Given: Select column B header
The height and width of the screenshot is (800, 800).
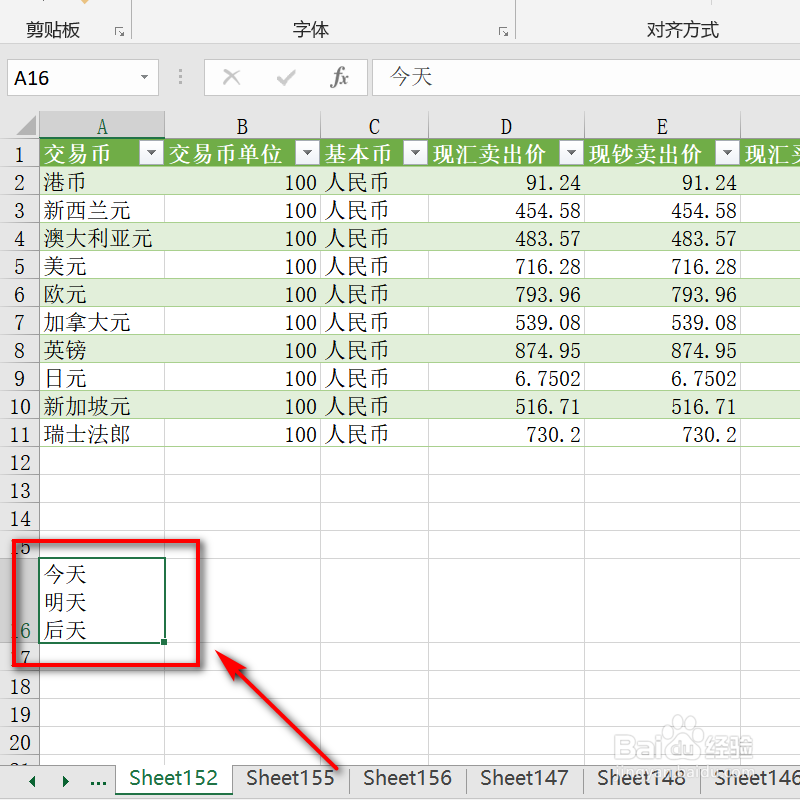Looking at the screenshot, I should click(242, 126).
